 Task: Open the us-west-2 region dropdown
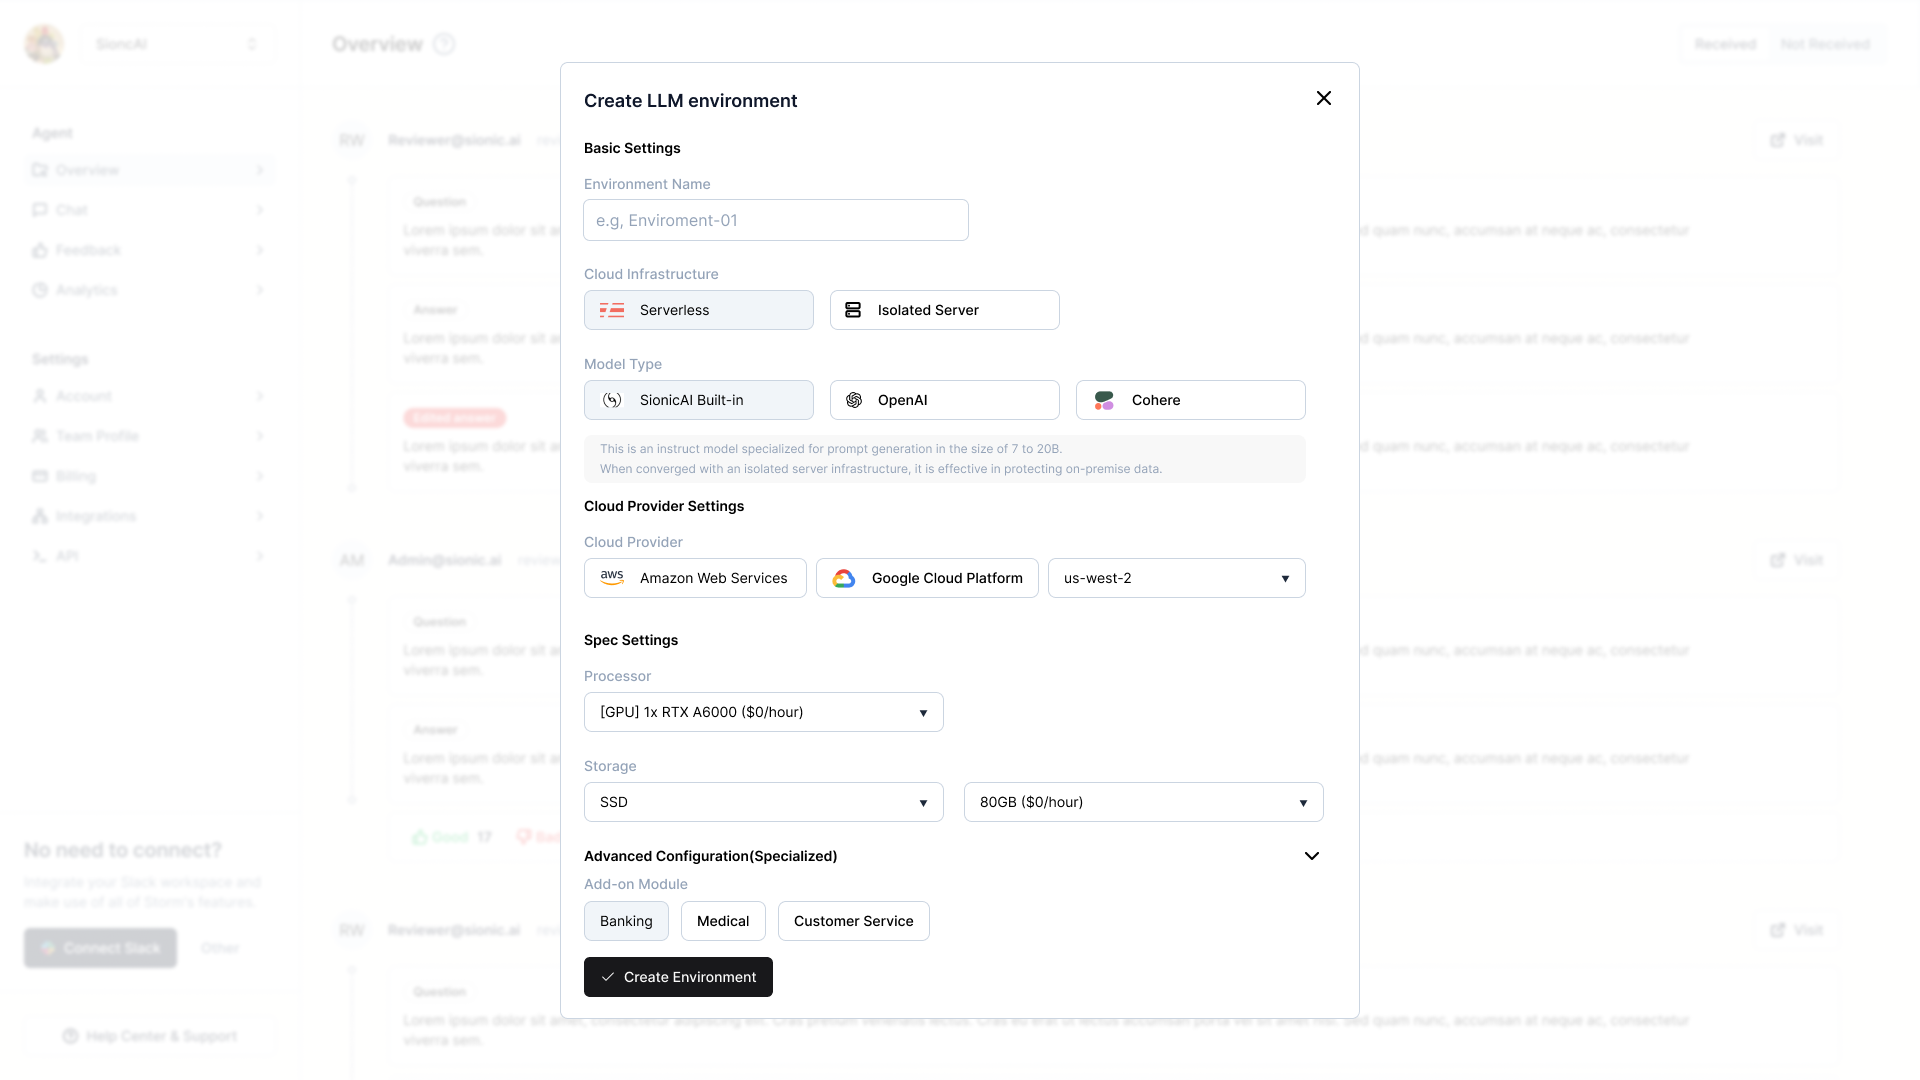(x=1176, y=578)
